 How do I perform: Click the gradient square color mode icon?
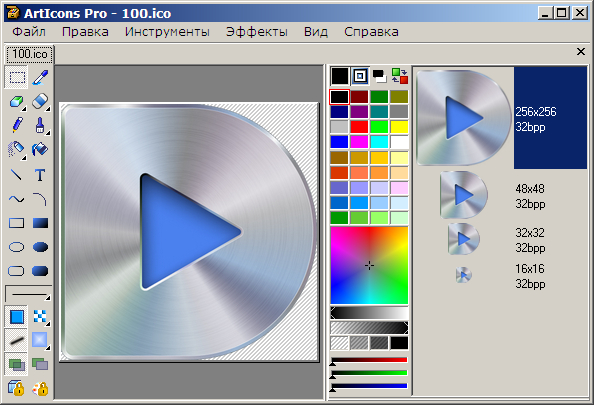pyautogui.click(x=360, y=76)
